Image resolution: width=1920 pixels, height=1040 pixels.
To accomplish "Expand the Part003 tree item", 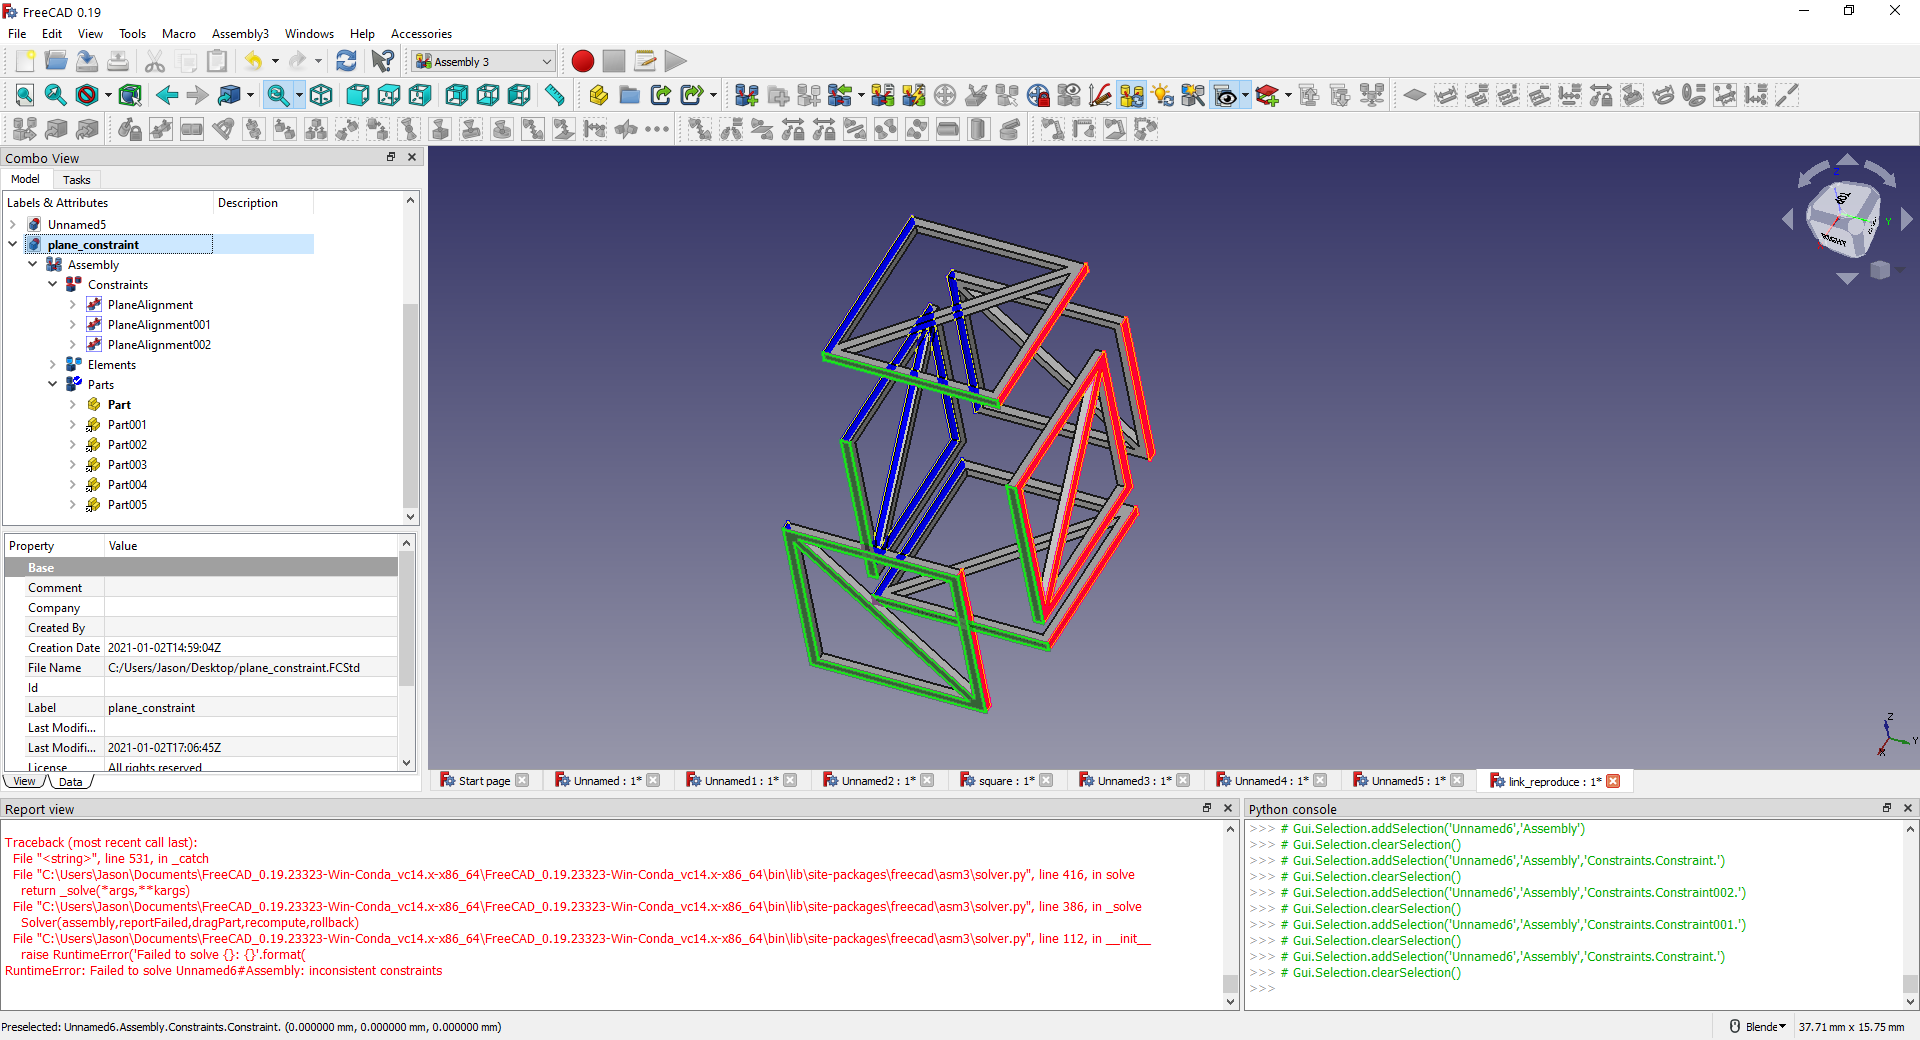I will click(71, 464).
